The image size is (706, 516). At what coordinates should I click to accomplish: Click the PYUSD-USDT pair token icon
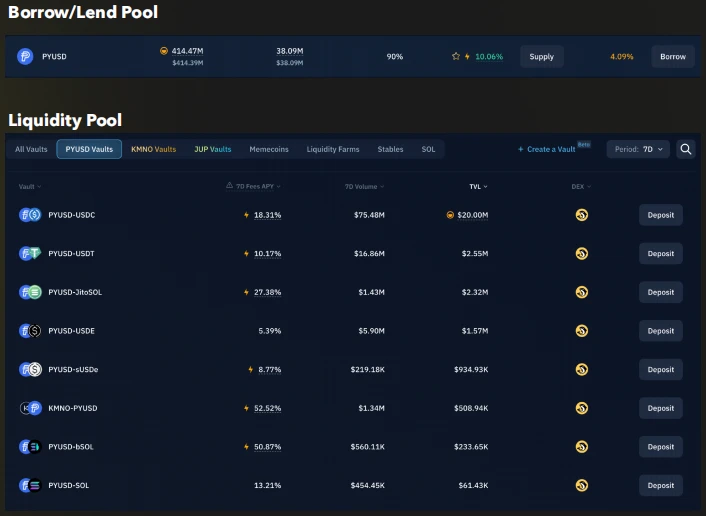click(30, 254)
